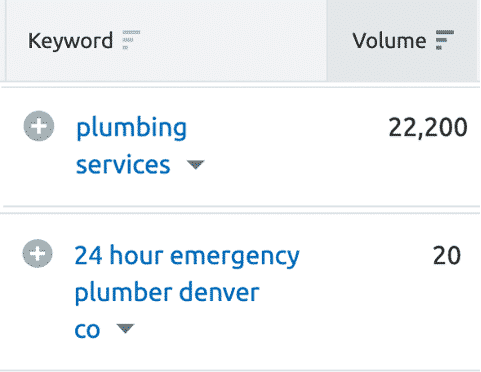The height and width of the screenshot is (372, 481).
Task: Open 24 hour emergency plumber keyword link
Action: pyautogui.click(x=187, y=292)
